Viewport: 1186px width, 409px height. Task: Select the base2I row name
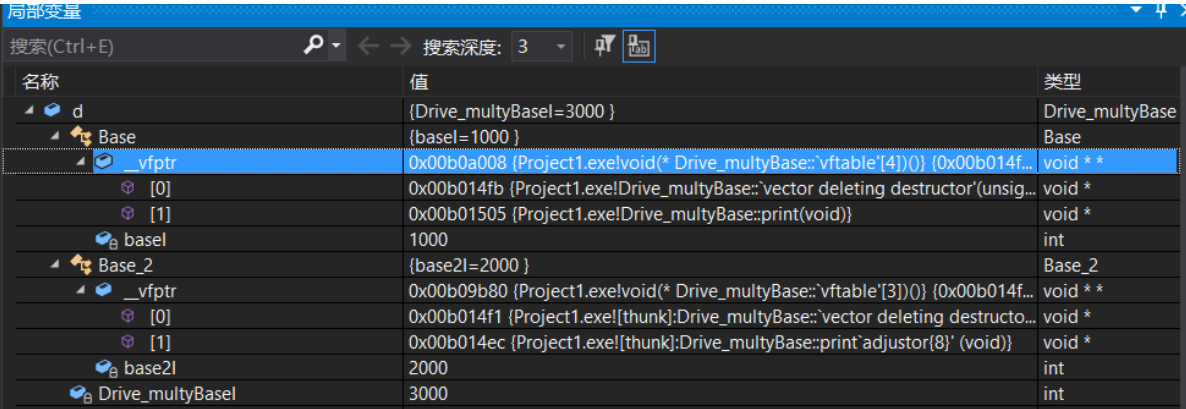point(150,368)
